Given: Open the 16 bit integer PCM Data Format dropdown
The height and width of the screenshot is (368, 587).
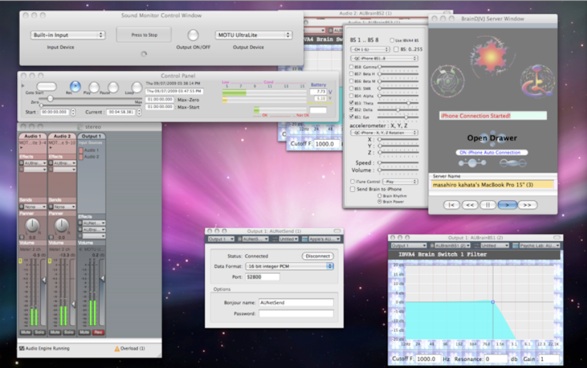Looking at the screenshot, I should [289, 266].
